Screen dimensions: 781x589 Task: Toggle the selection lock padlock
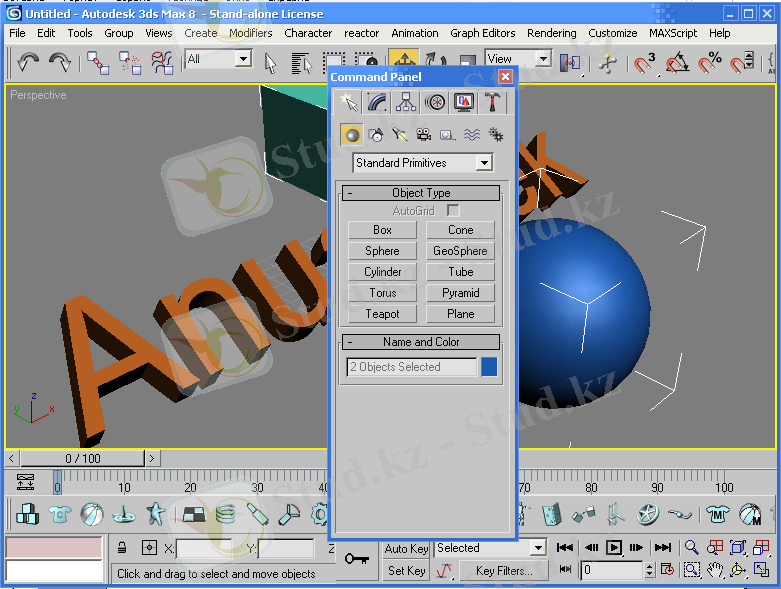(x=122, y=548)
